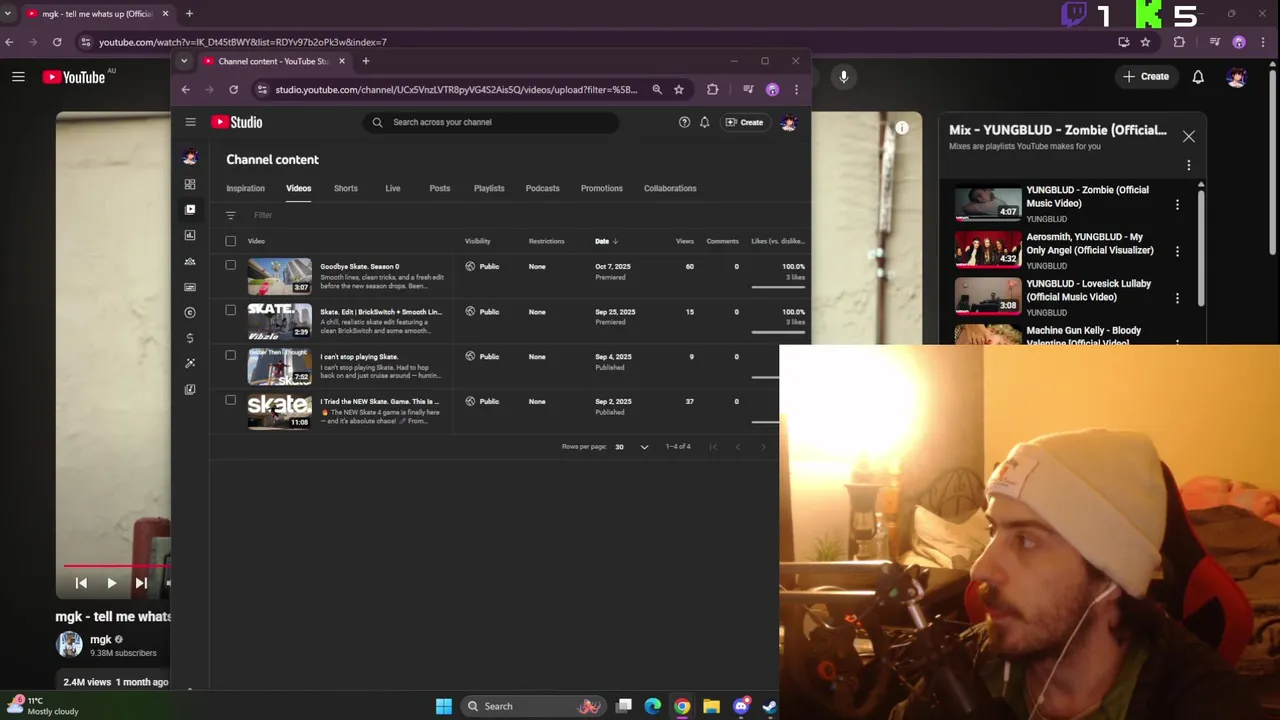Open more options for Aerosmith My Only Angel item
The height and width of the screenshot is (720, 1280).
click(1177, 251)
